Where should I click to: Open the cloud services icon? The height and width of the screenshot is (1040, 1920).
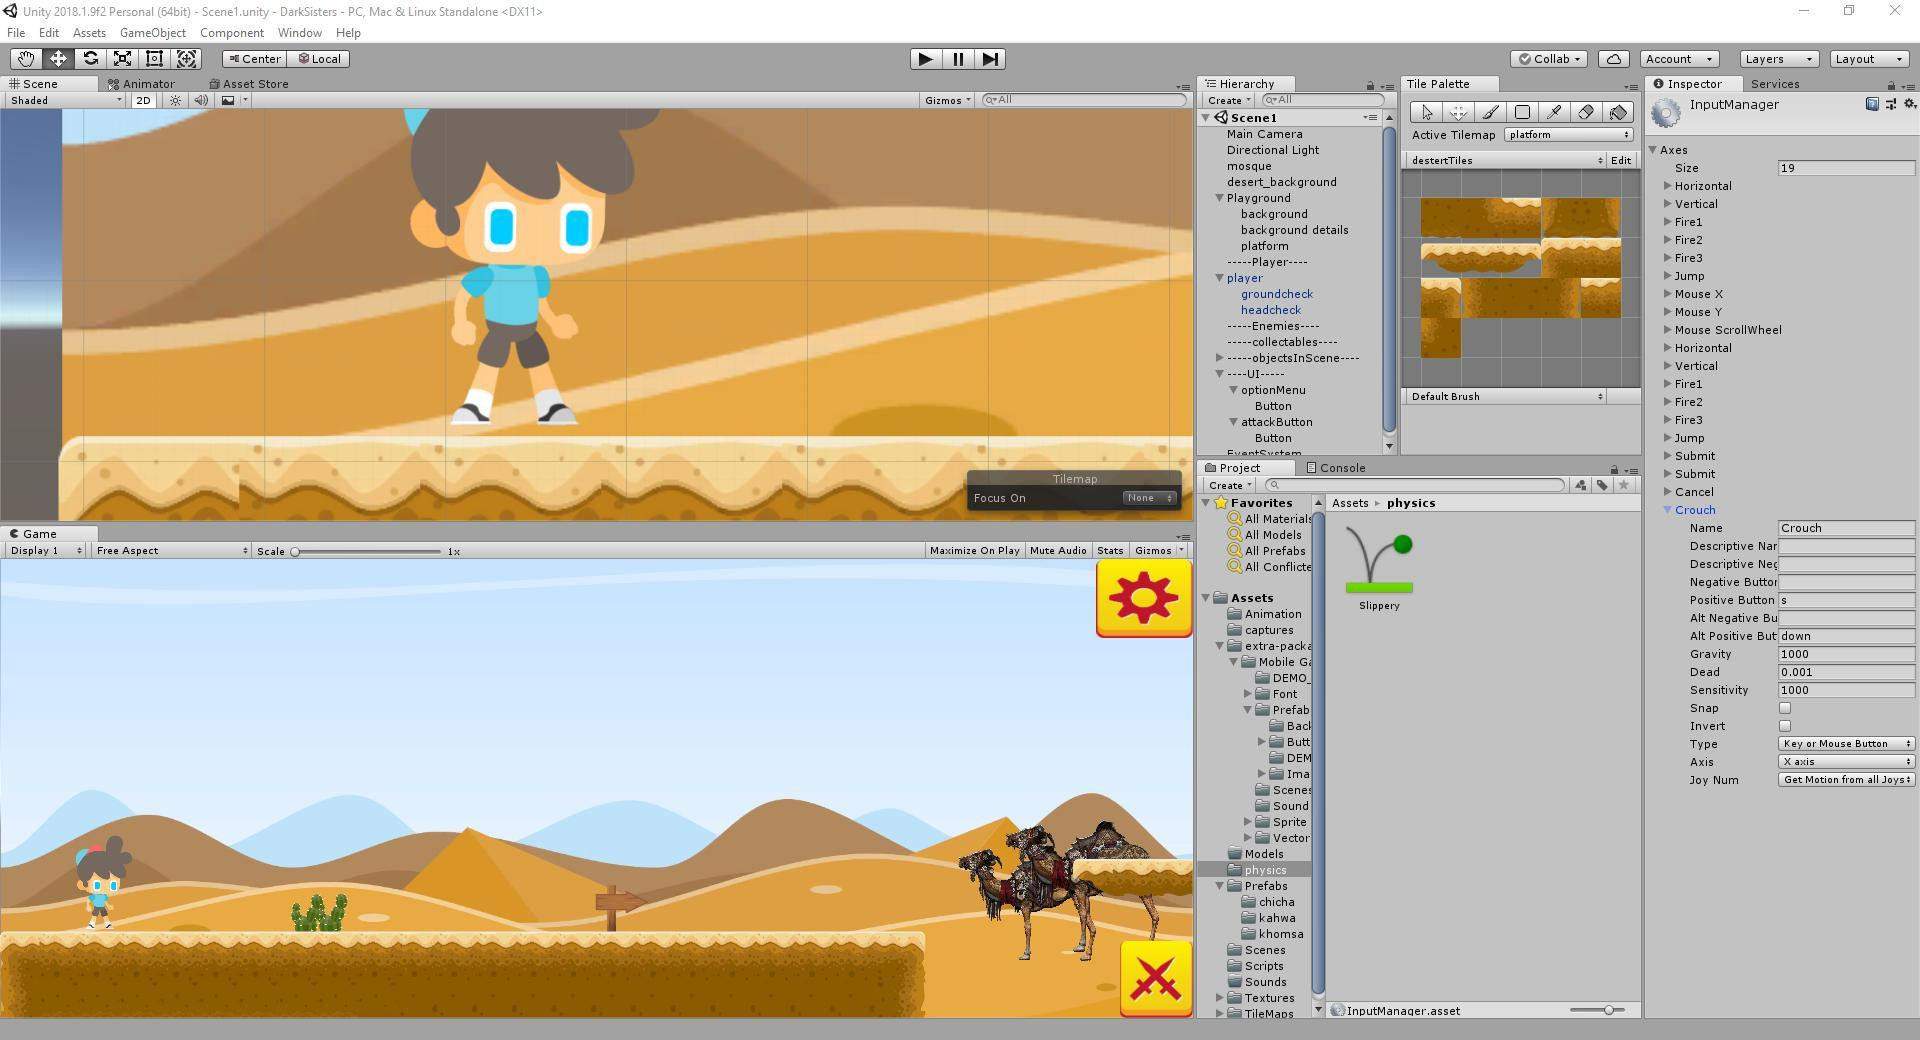[1614, 59]
